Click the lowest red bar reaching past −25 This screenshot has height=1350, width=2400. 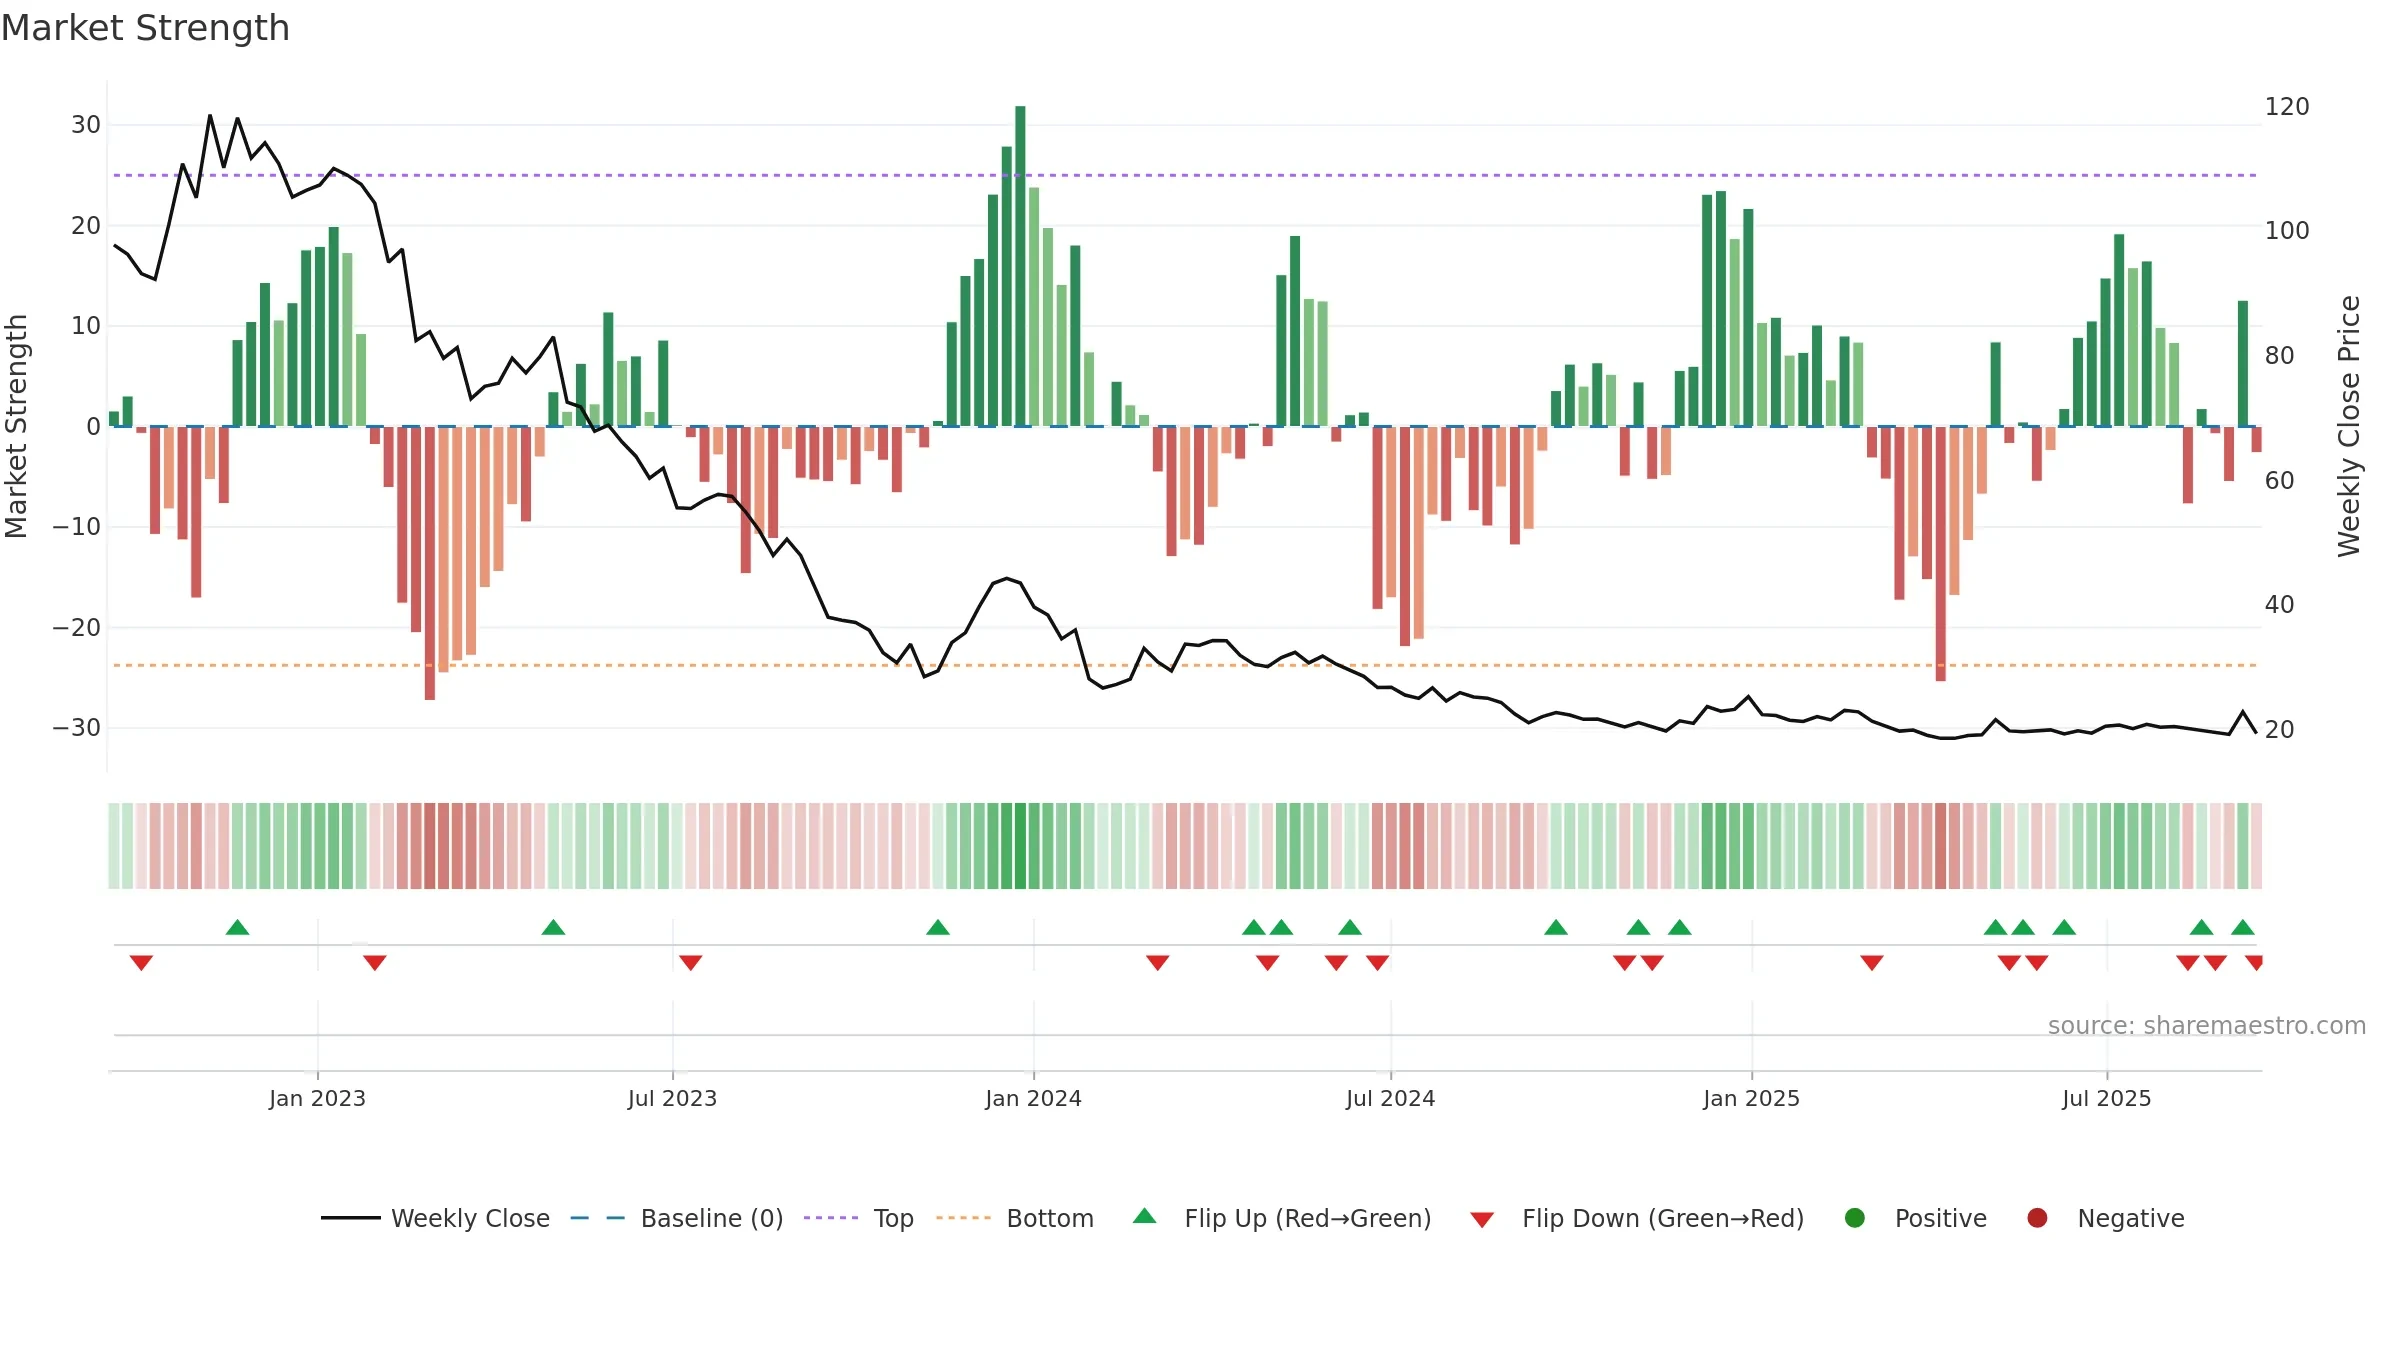tap(430, 563)
